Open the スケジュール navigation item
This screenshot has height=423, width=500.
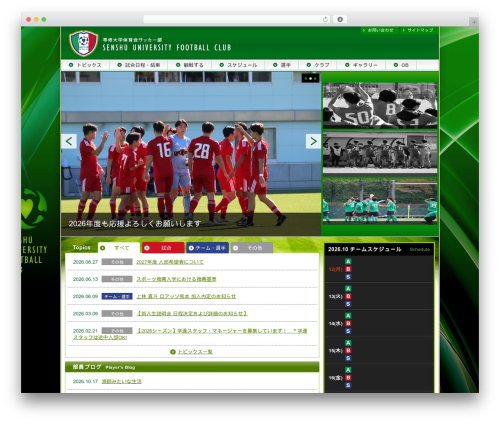(238, 65)
